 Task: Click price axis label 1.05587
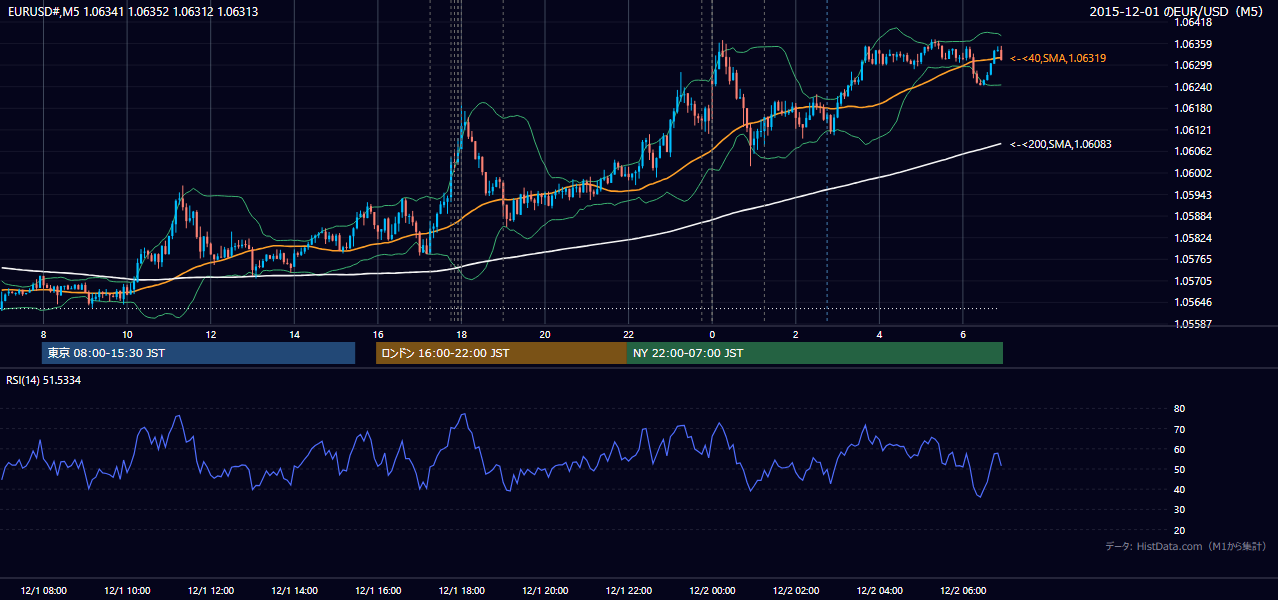click(x=1194, y=324)
